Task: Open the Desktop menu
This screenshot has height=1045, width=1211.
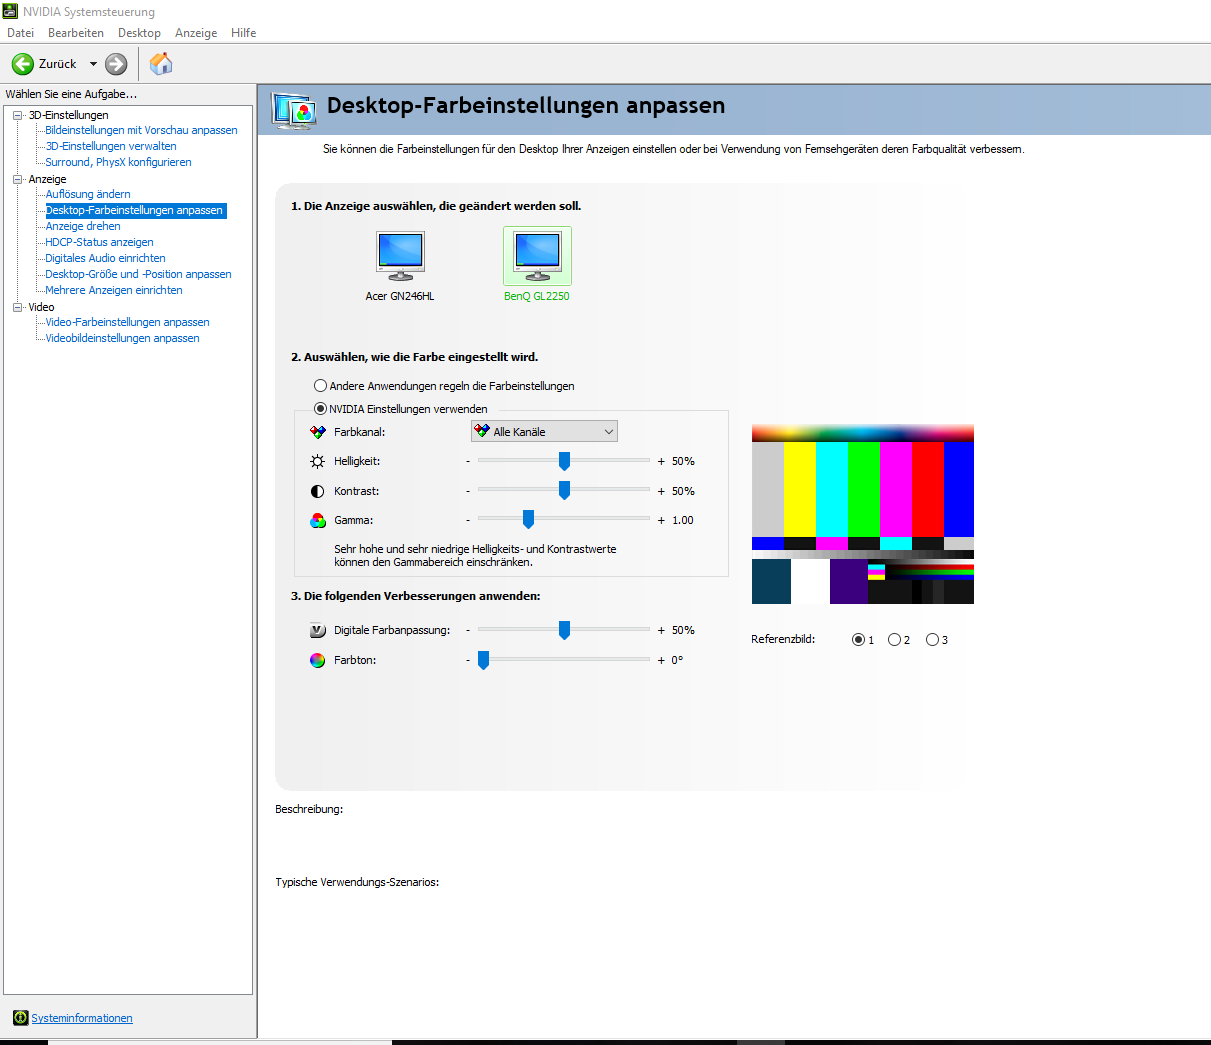Action: [x=139, y=33]
